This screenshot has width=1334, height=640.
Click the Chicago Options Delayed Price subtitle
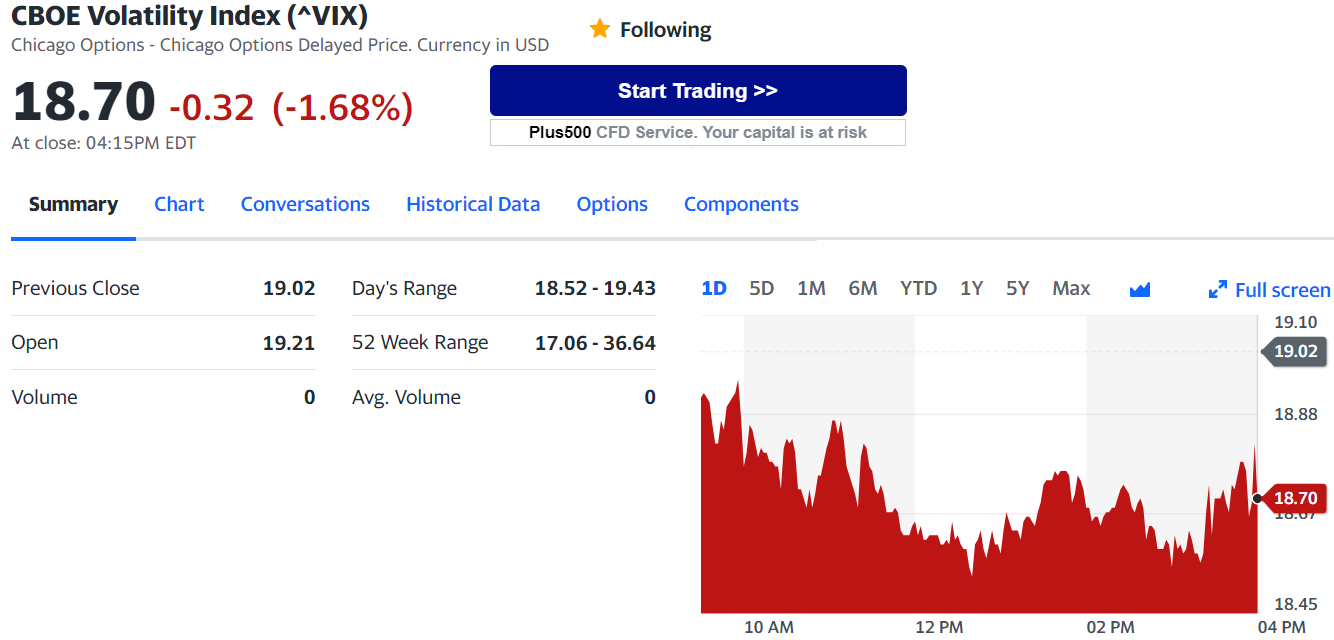point(280,45)
